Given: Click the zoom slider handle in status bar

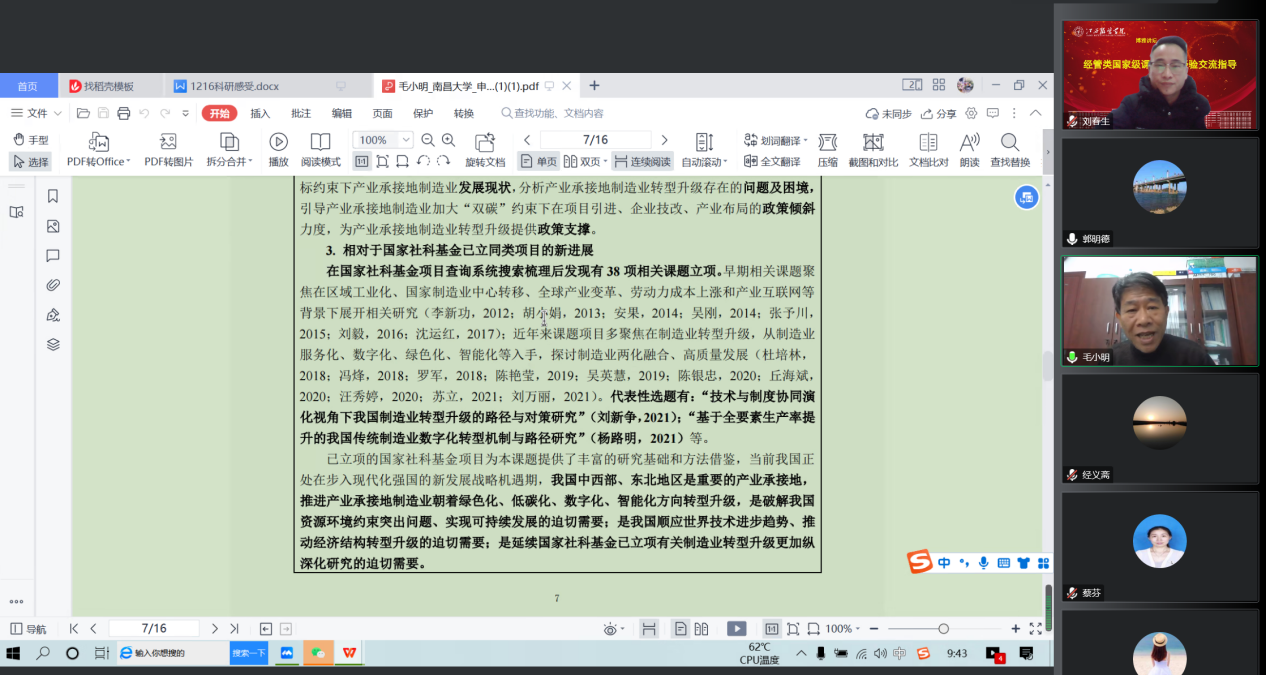Looking at the screenshot, I should click(943, 629).
